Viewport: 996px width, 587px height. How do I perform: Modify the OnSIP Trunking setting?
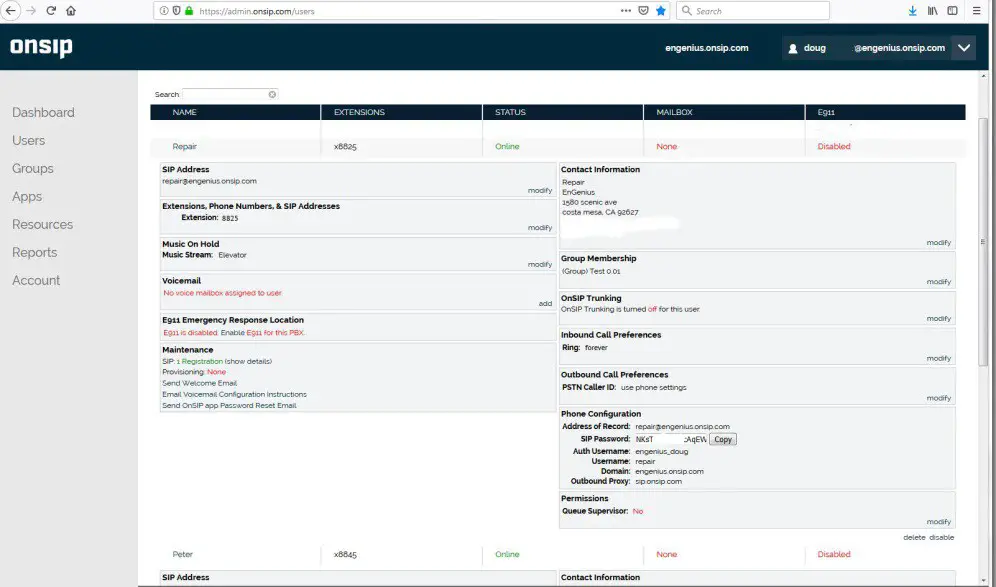(938, 318)
